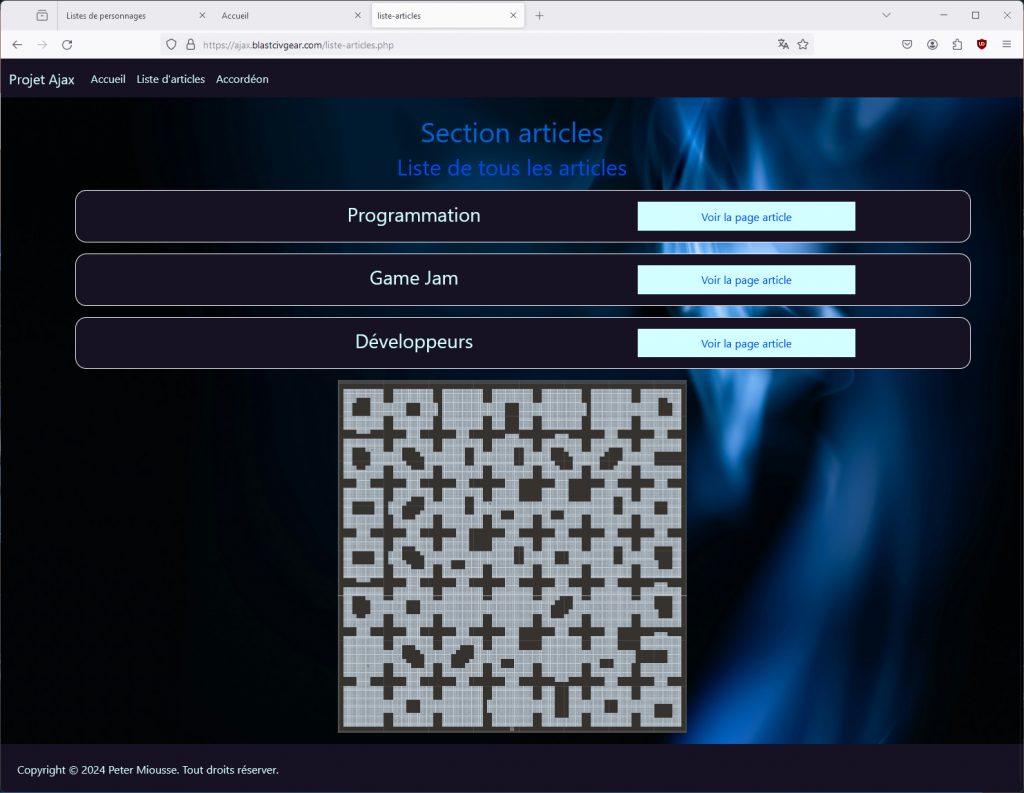Click the URL address bar field
The height and width of the screenshot is (793, 1024).
tap(480, 44)
